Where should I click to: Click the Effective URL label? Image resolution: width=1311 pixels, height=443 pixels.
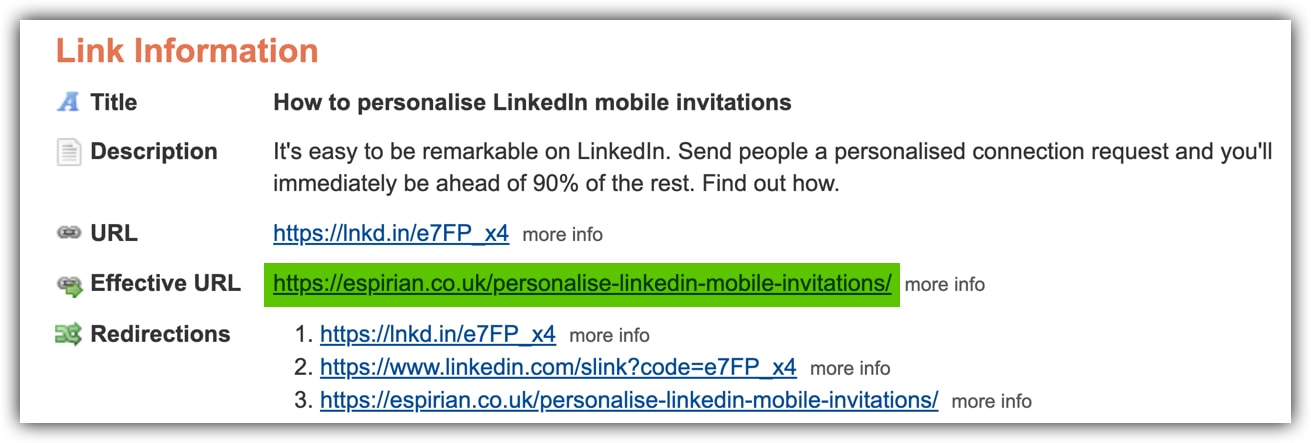click(165, 283)
